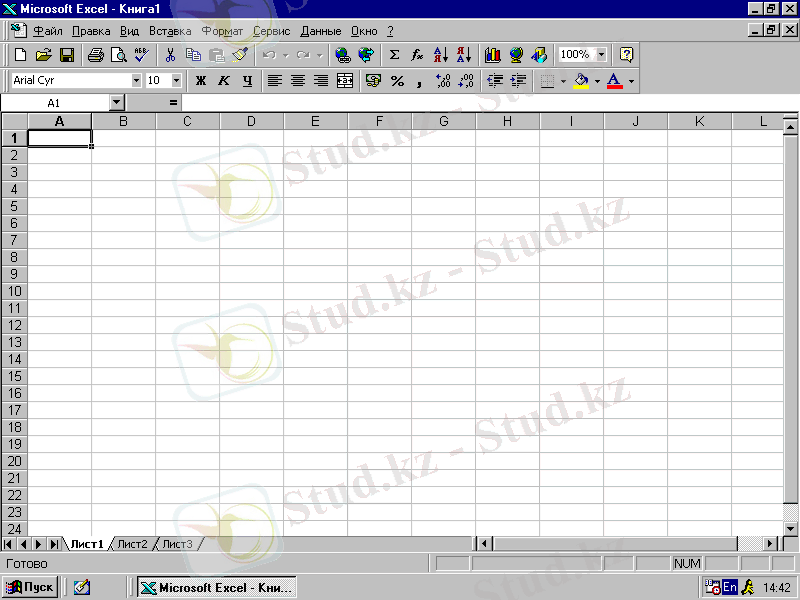The image size is (800, 600).
Task: Open the Сервис menu
Action: pos(271,31)
